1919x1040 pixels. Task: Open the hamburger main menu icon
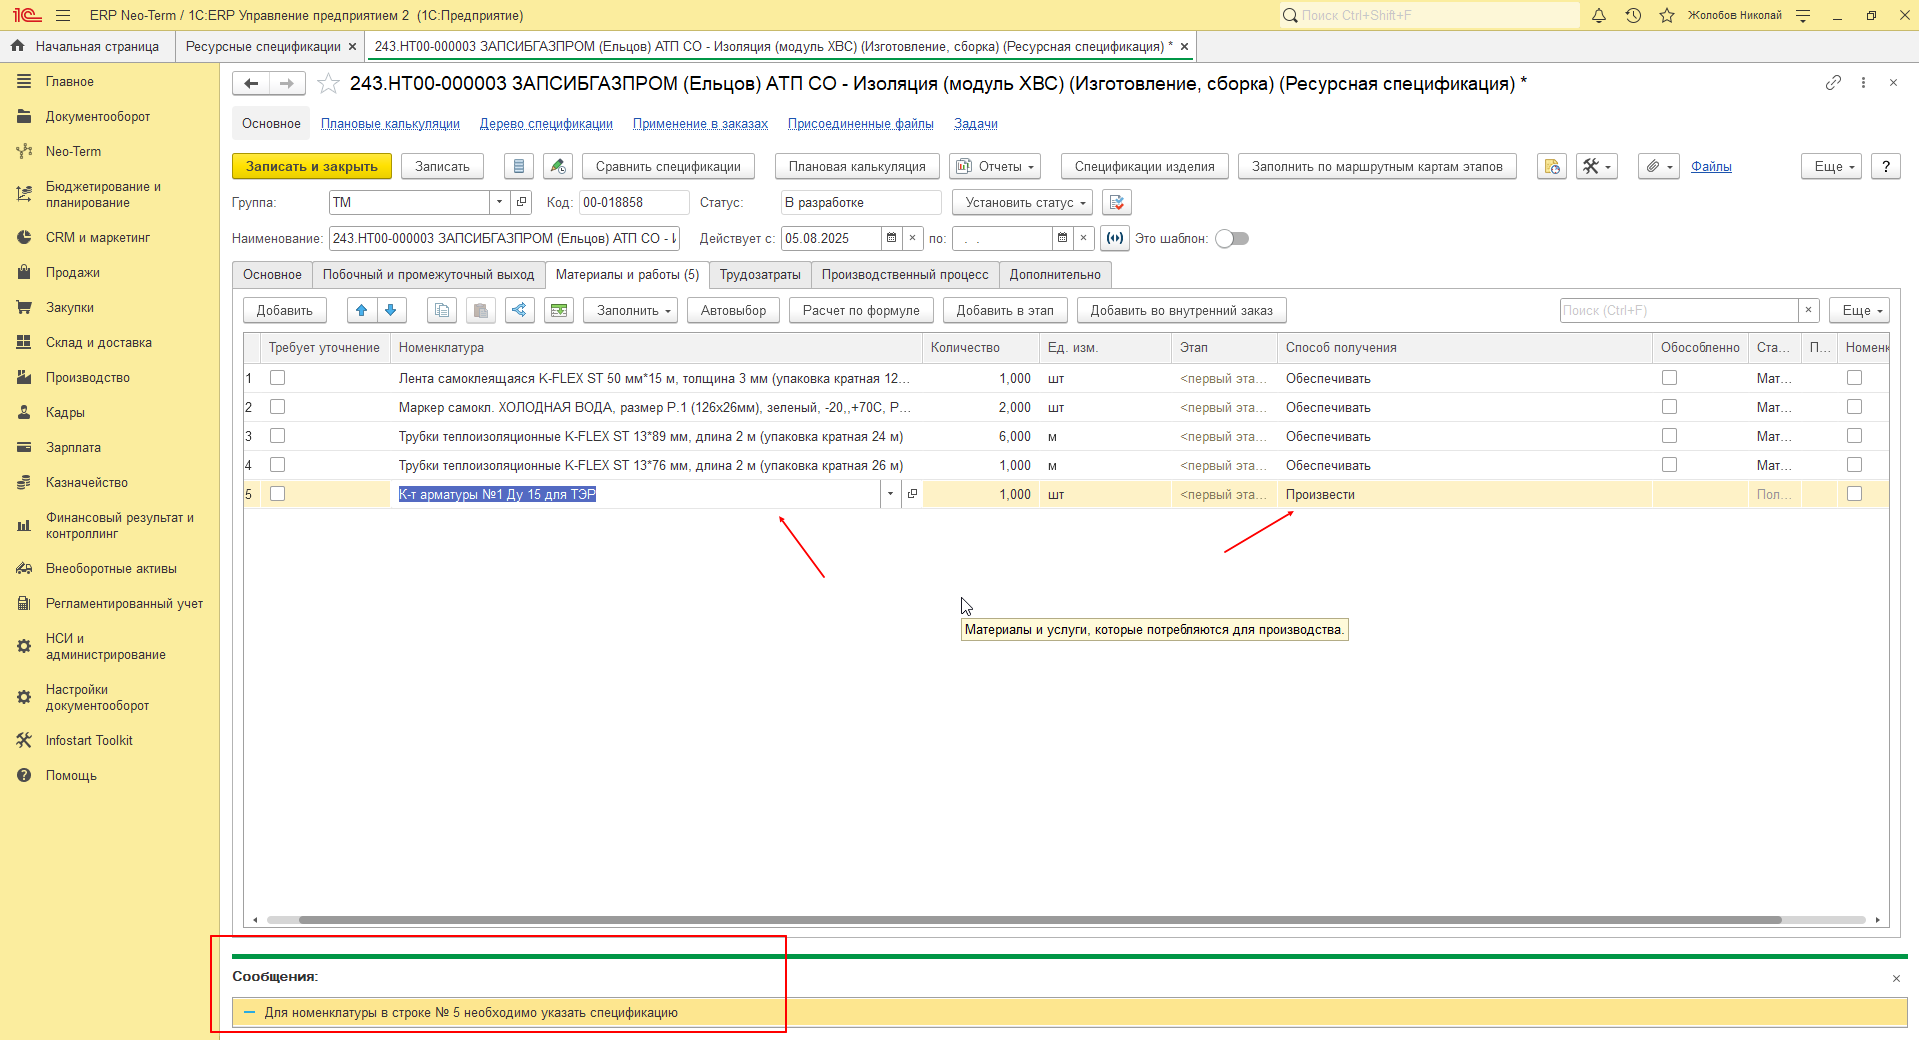click(63, 15)
